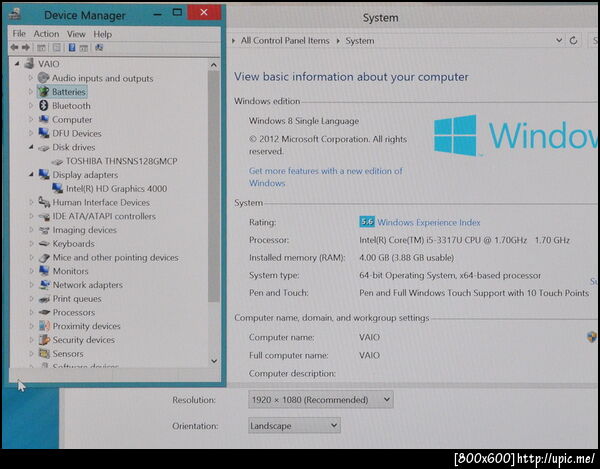The width and height of the screenshot is (600, 469).
Task: Open the address bar history dropdown arrow
Action: point(559,40)
